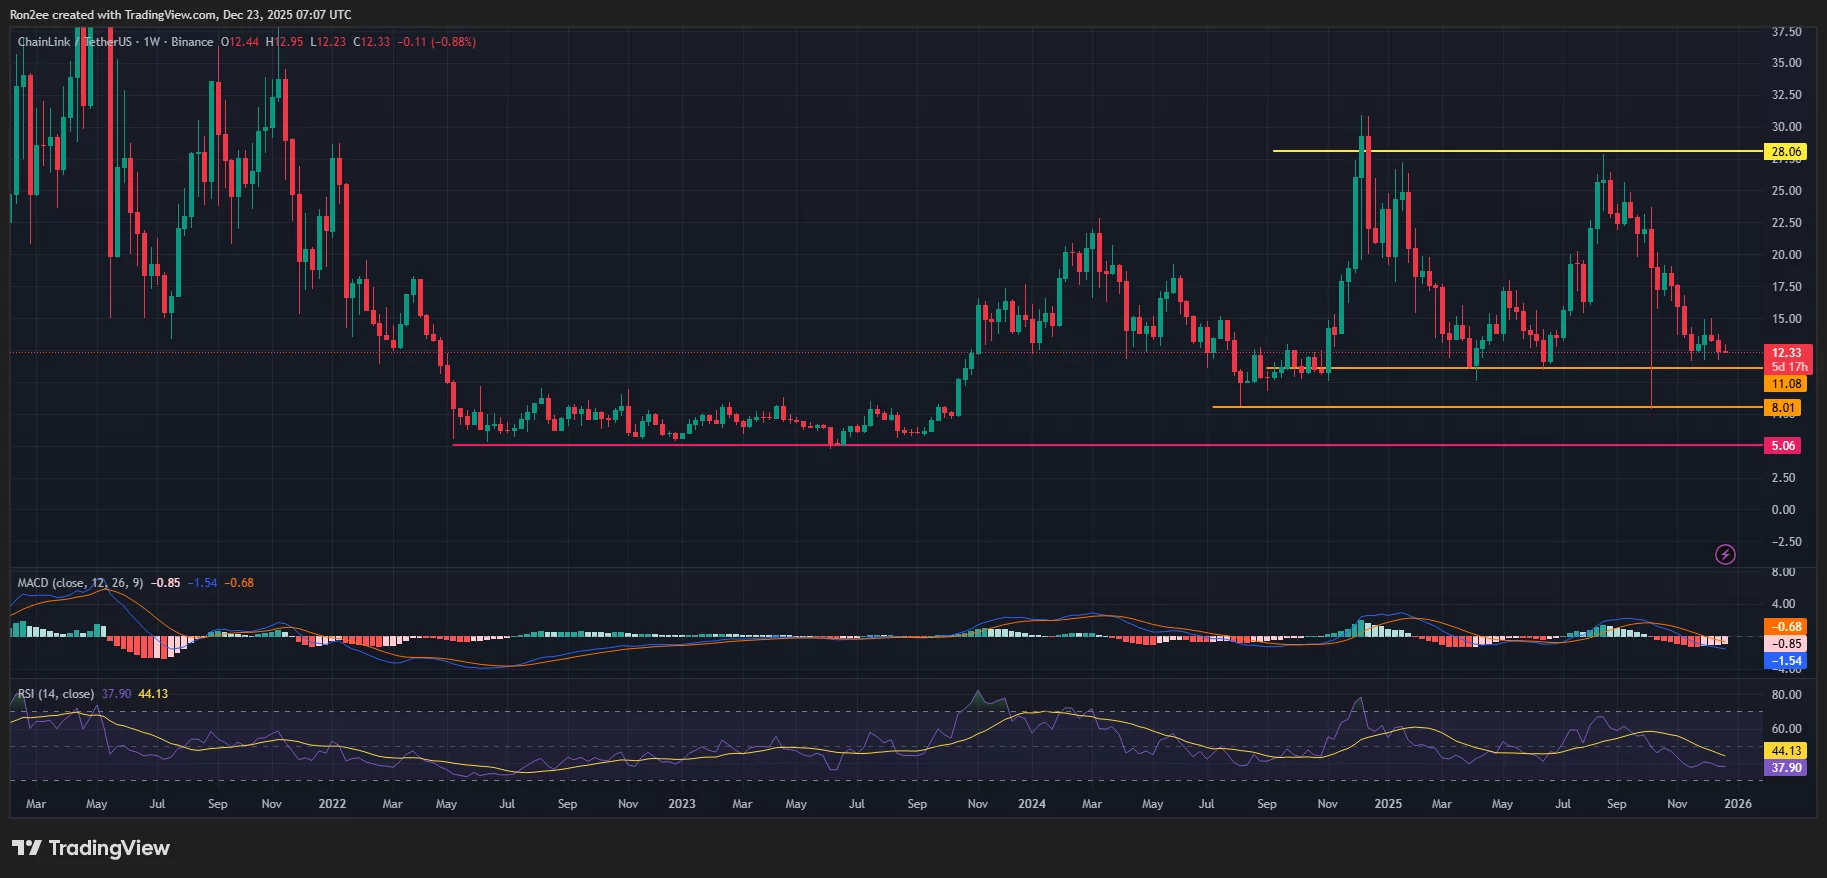Click the 20.00 price axis value
The width and height of the screenshot is (1827, 878).
pos(1786,255)
